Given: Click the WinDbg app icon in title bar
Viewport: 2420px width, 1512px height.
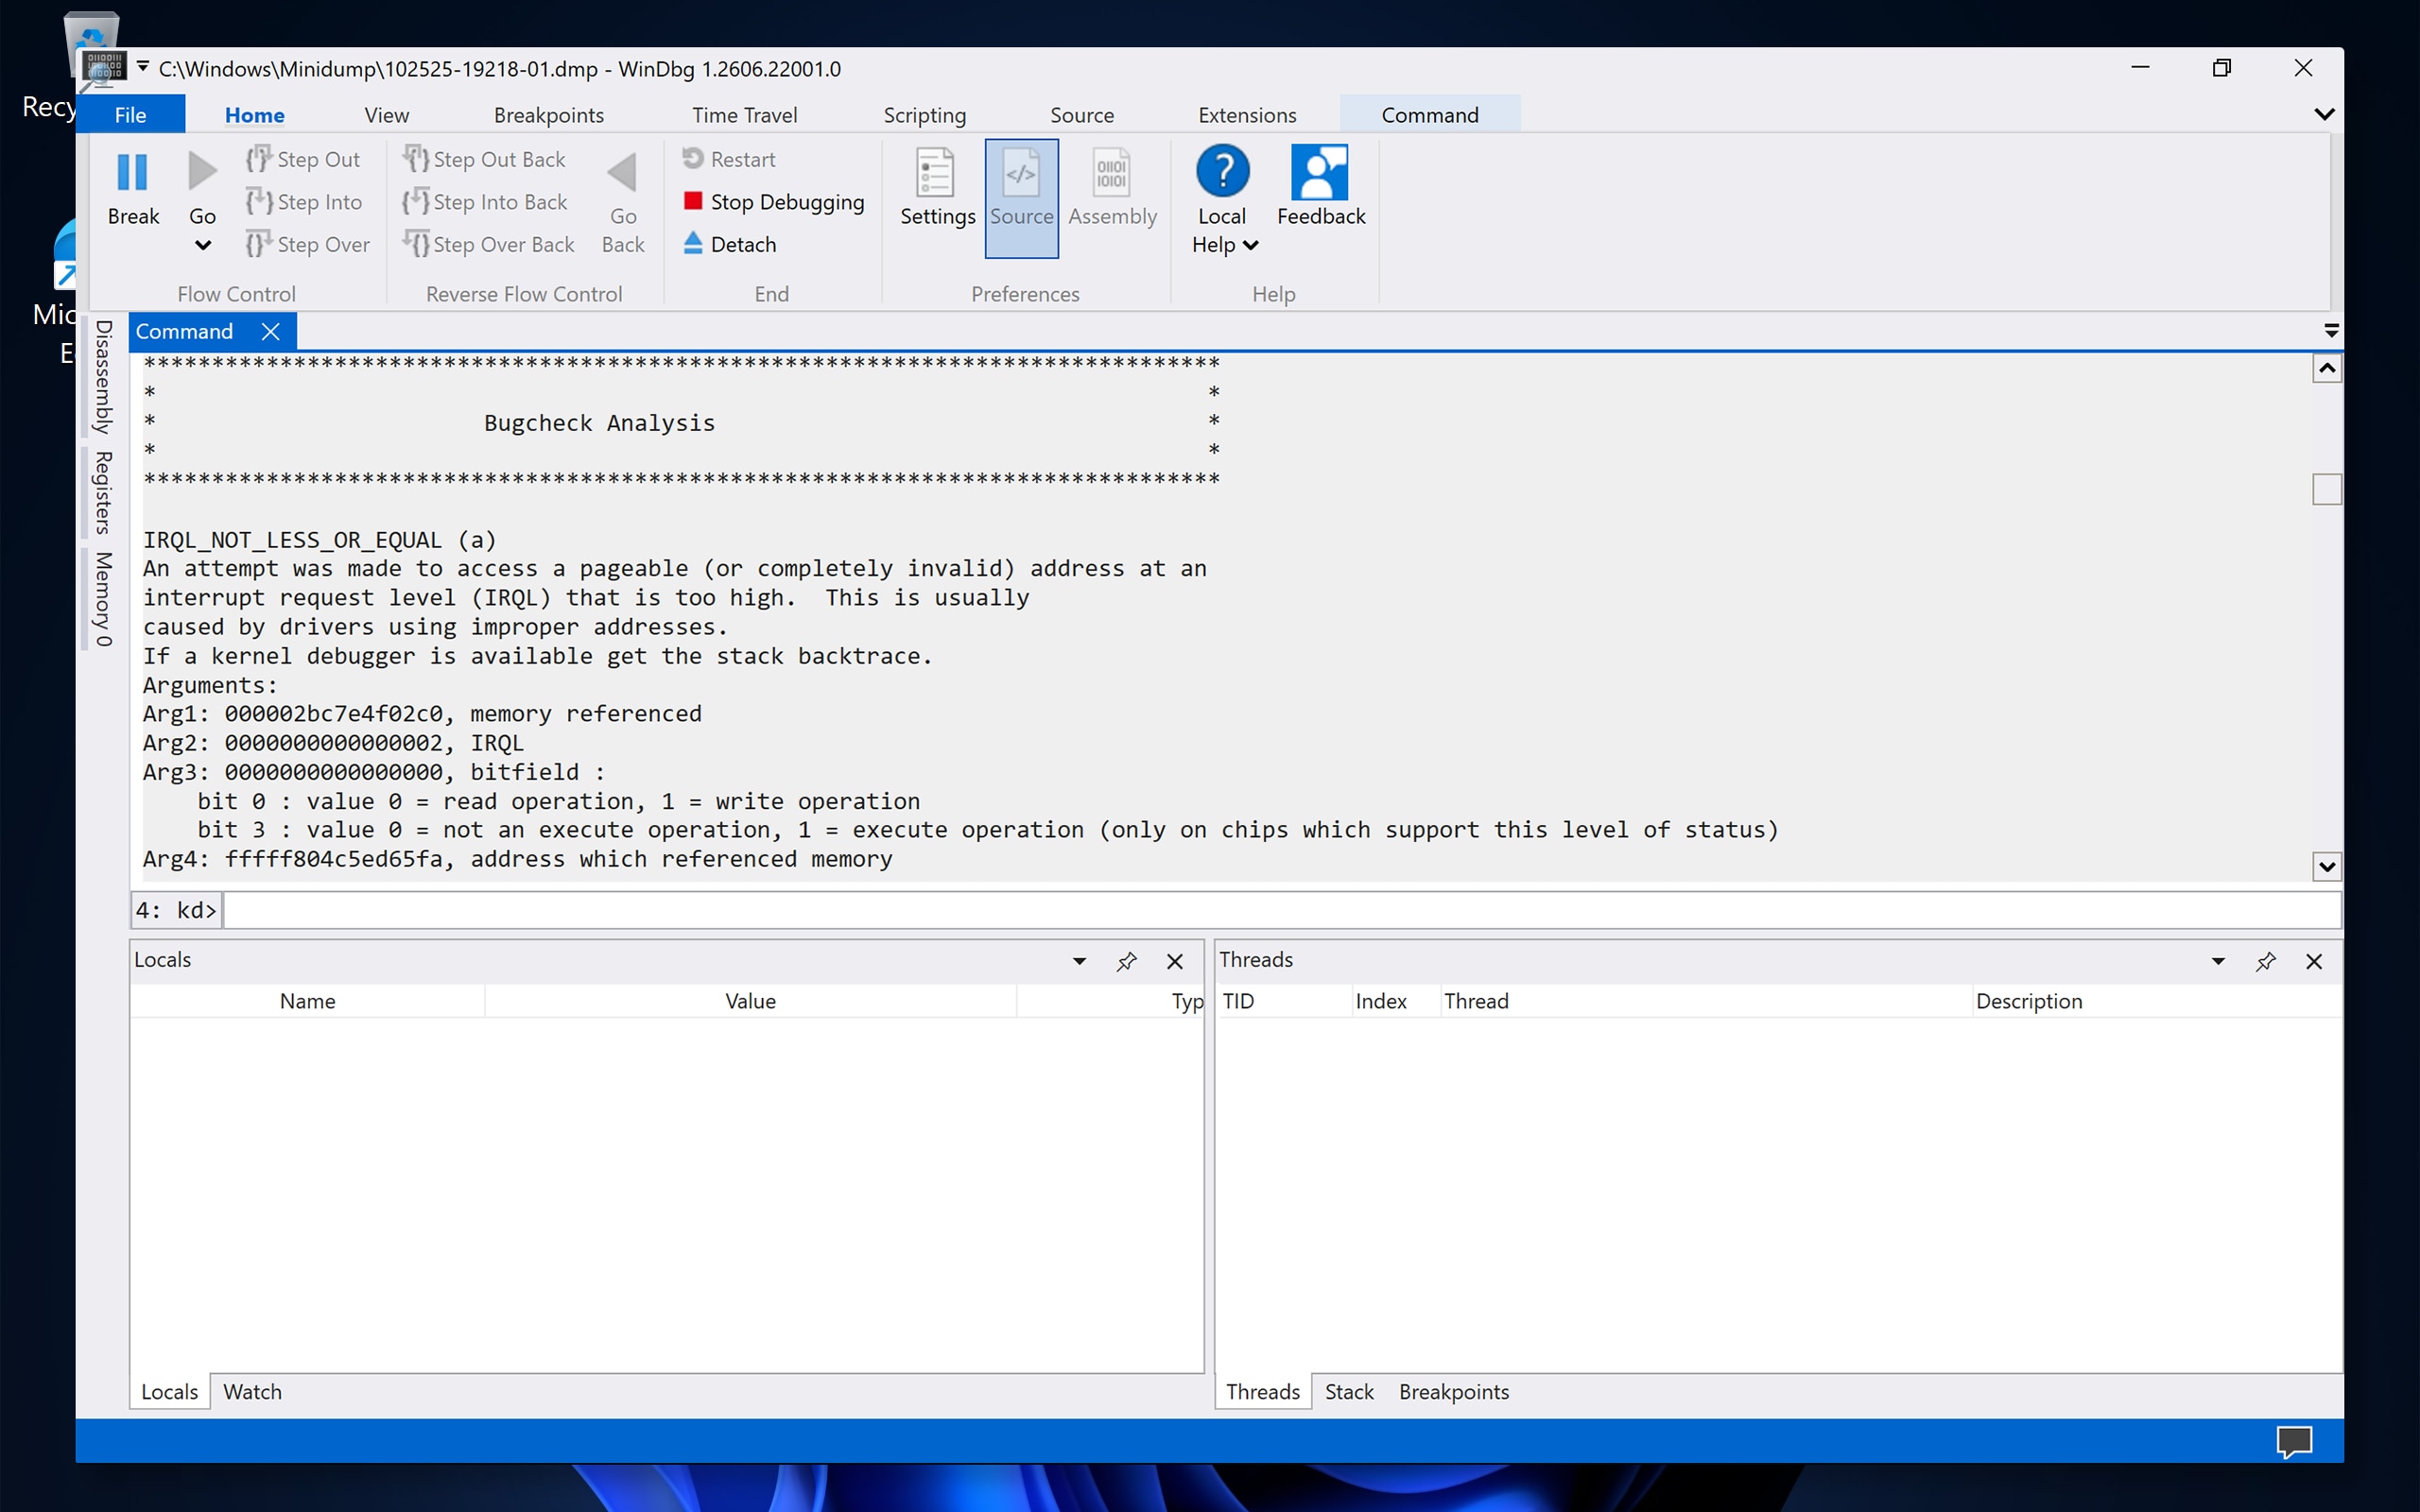Looking at the screenshot, I should point(104,68).
